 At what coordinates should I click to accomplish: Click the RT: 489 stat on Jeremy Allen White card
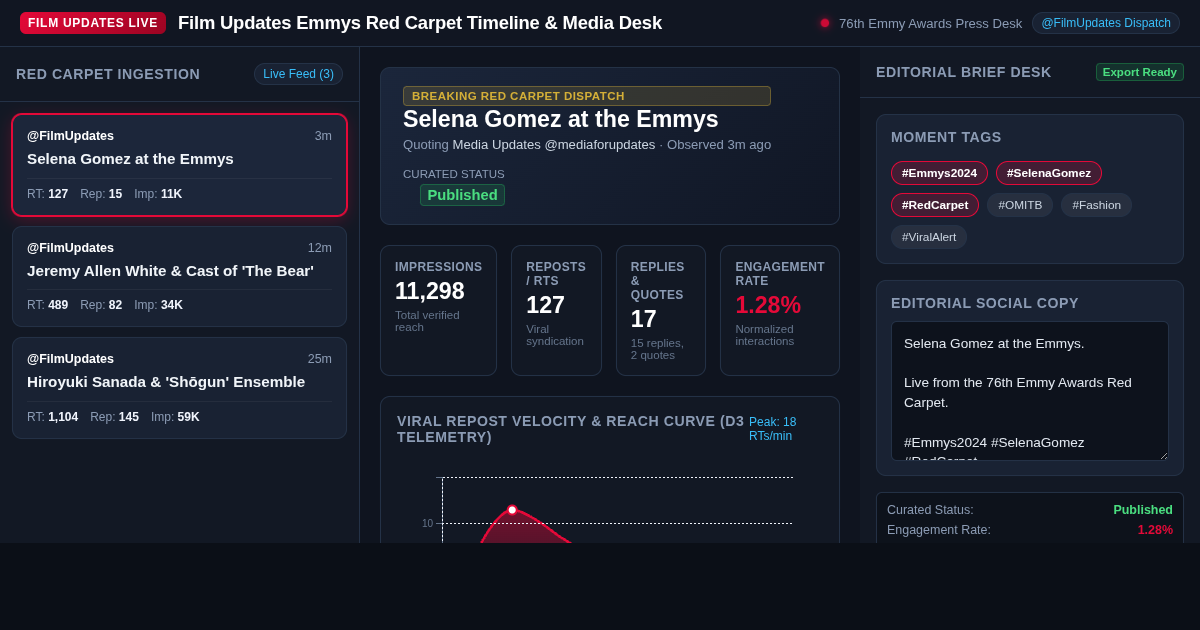[47, 305]
